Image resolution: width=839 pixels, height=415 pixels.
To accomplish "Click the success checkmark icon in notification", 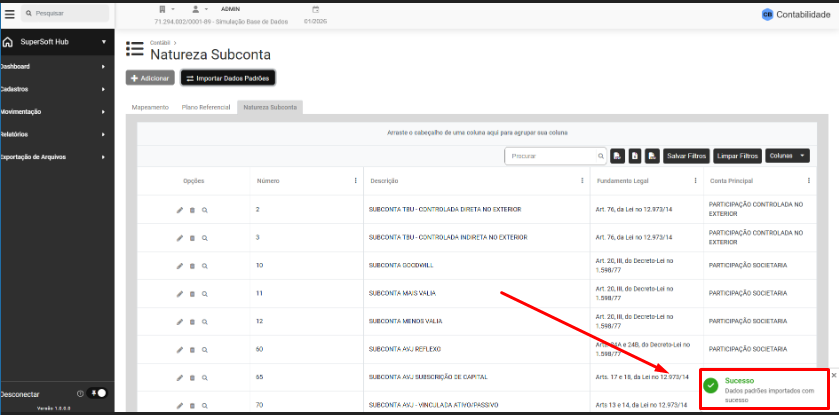I will click(x=711, y=386).
